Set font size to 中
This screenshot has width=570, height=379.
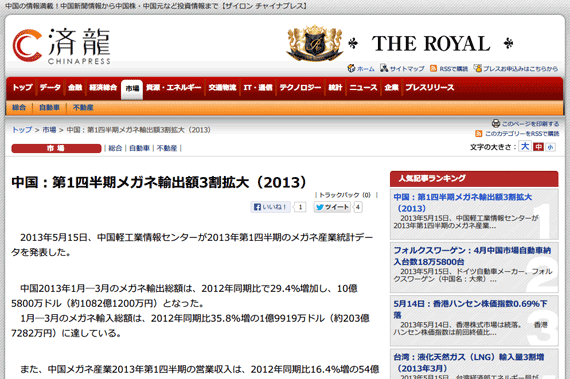538,147
